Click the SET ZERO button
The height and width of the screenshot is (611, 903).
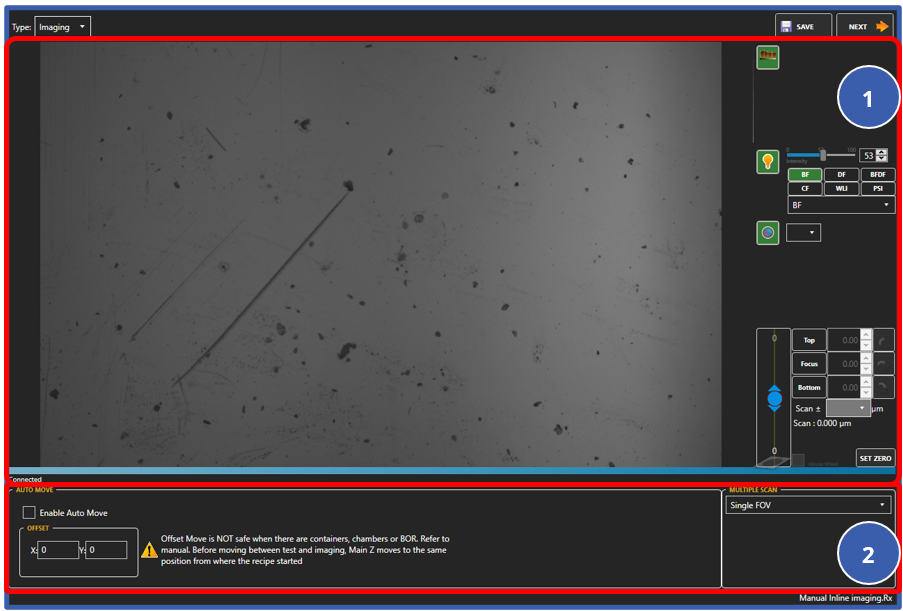875,458
